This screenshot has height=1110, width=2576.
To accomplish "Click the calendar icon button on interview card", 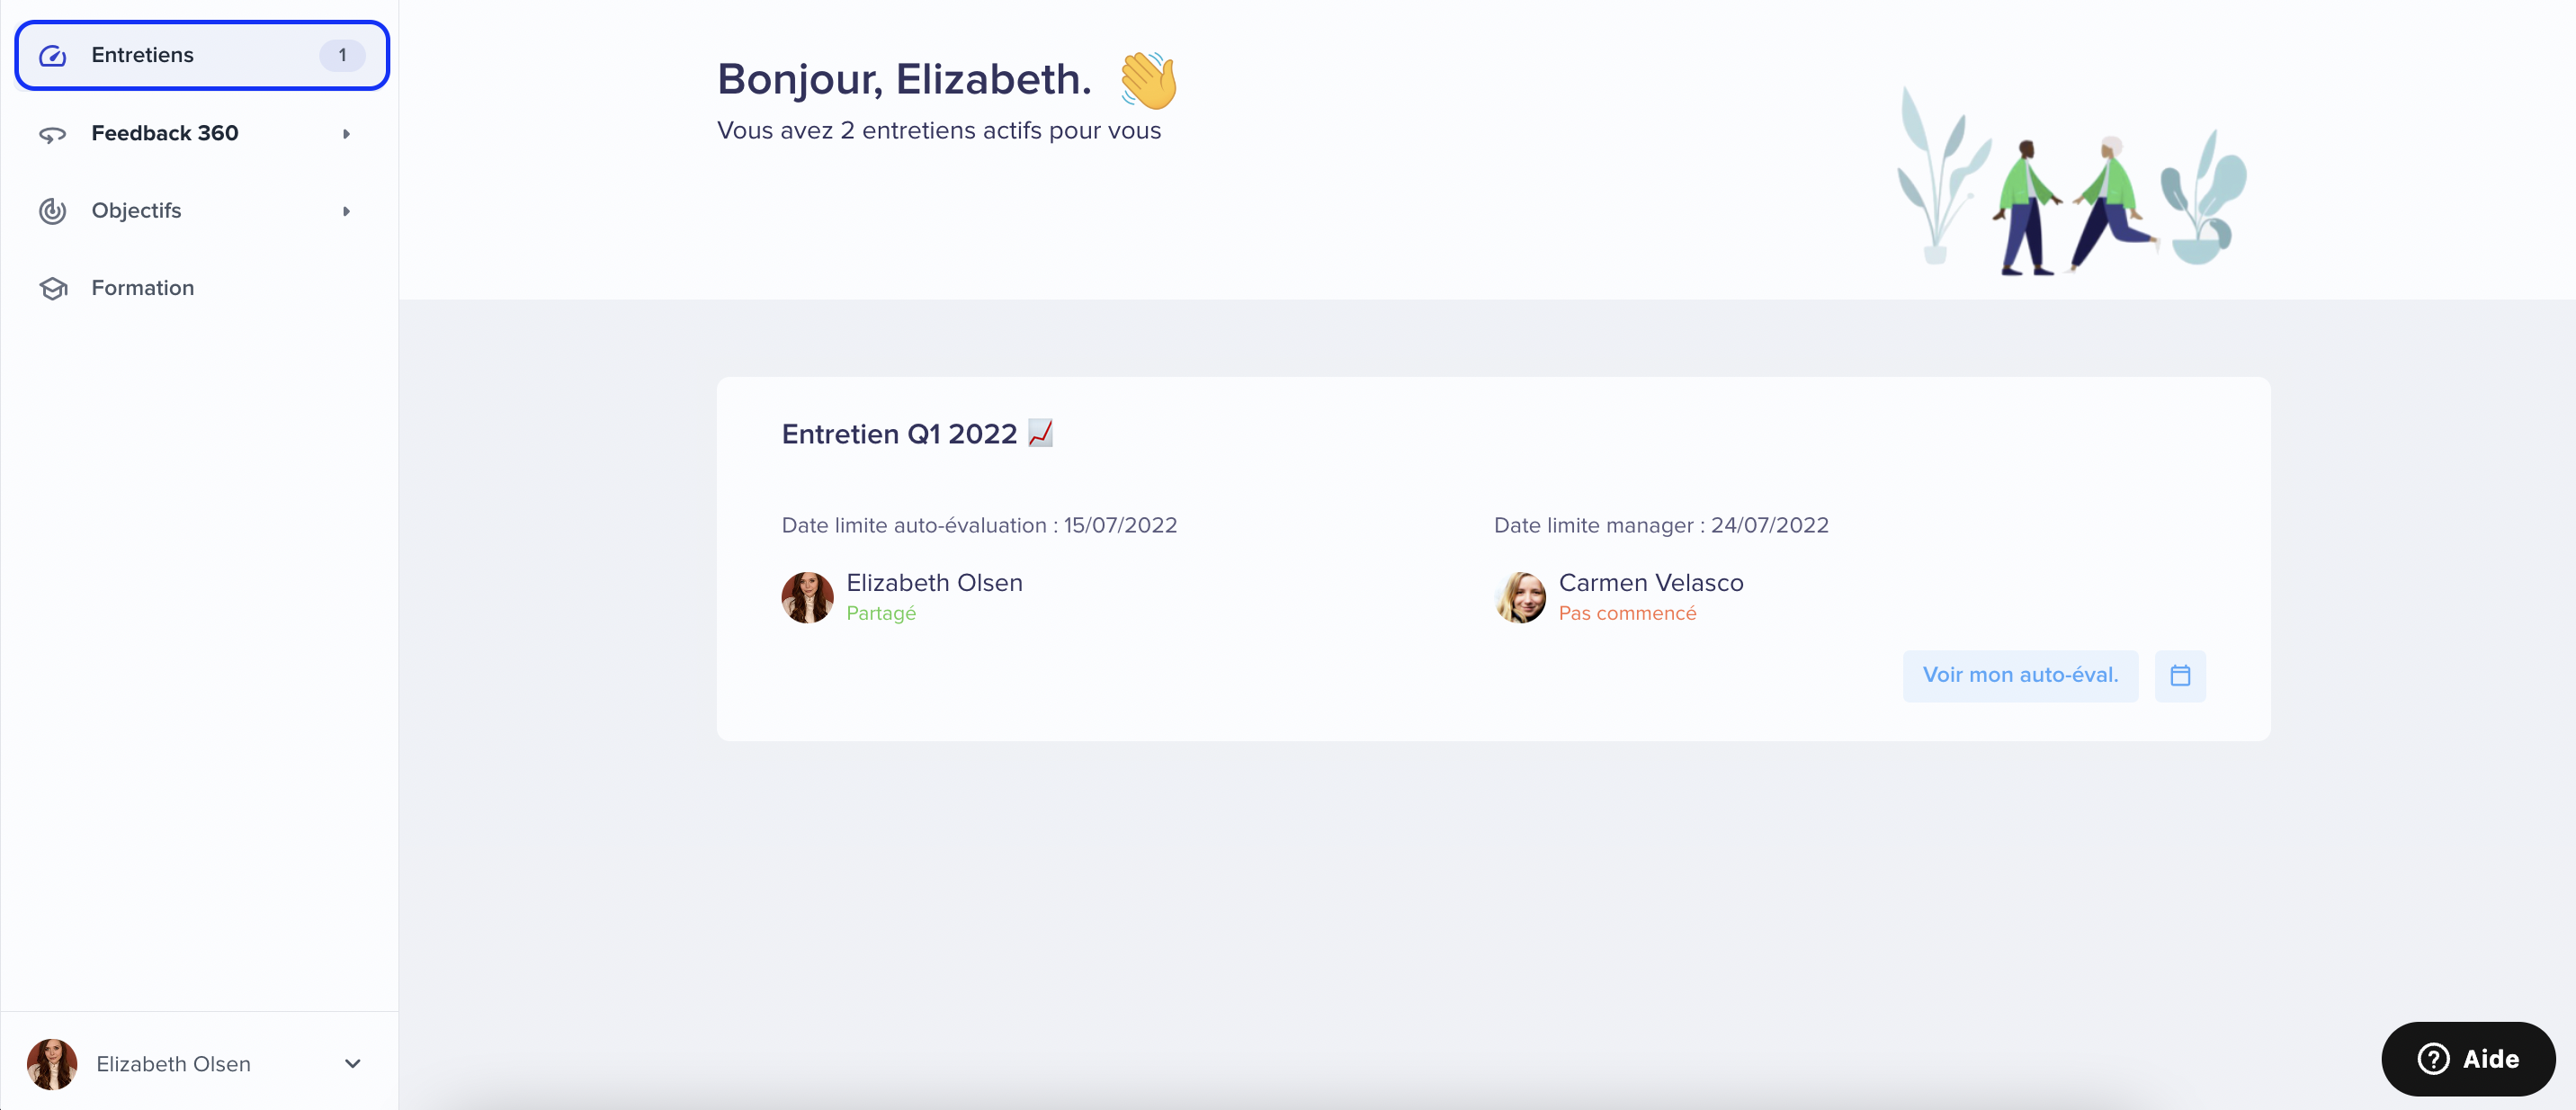I will pyautogui.click(x=2180, y=675).
